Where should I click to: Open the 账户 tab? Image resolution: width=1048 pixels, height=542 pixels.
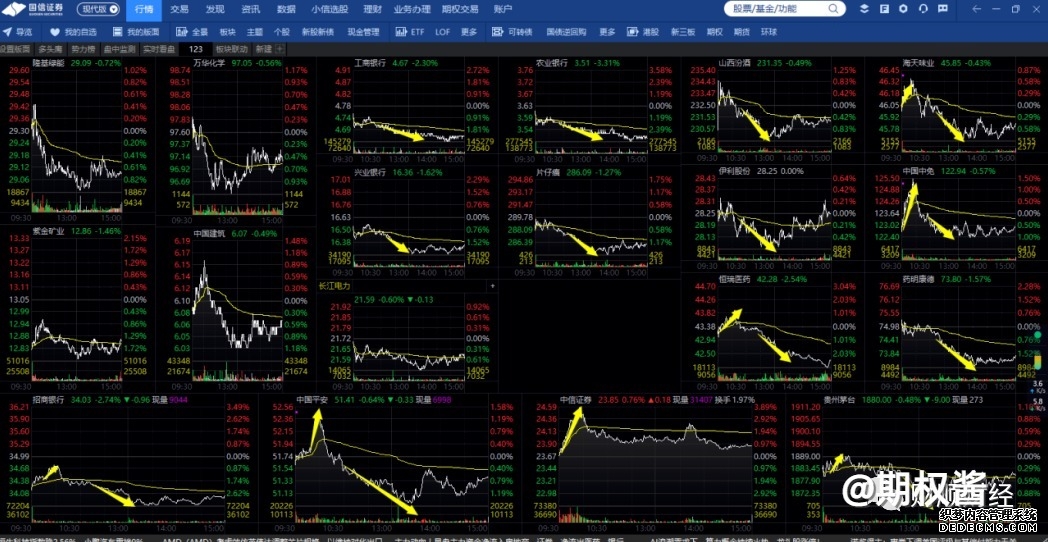pyautogui.click(x=503, y=9)
